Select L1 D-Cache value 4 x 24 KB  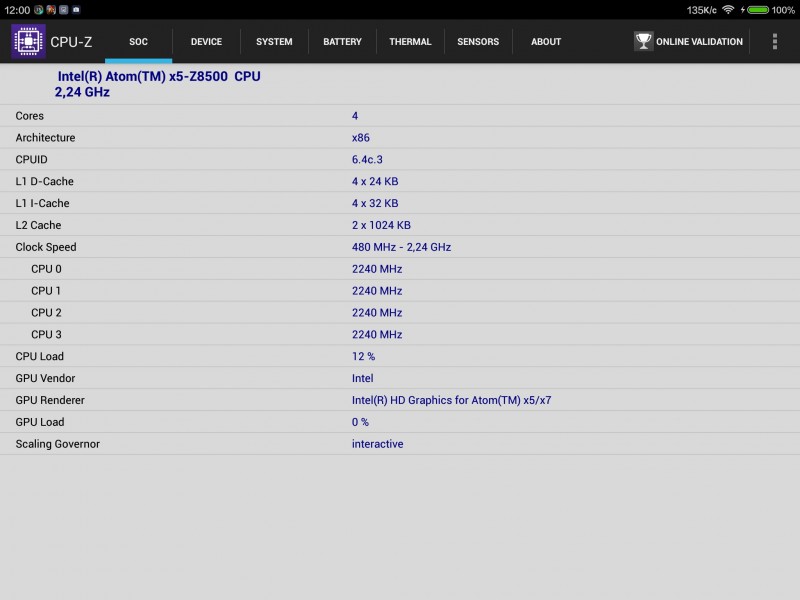375,182
